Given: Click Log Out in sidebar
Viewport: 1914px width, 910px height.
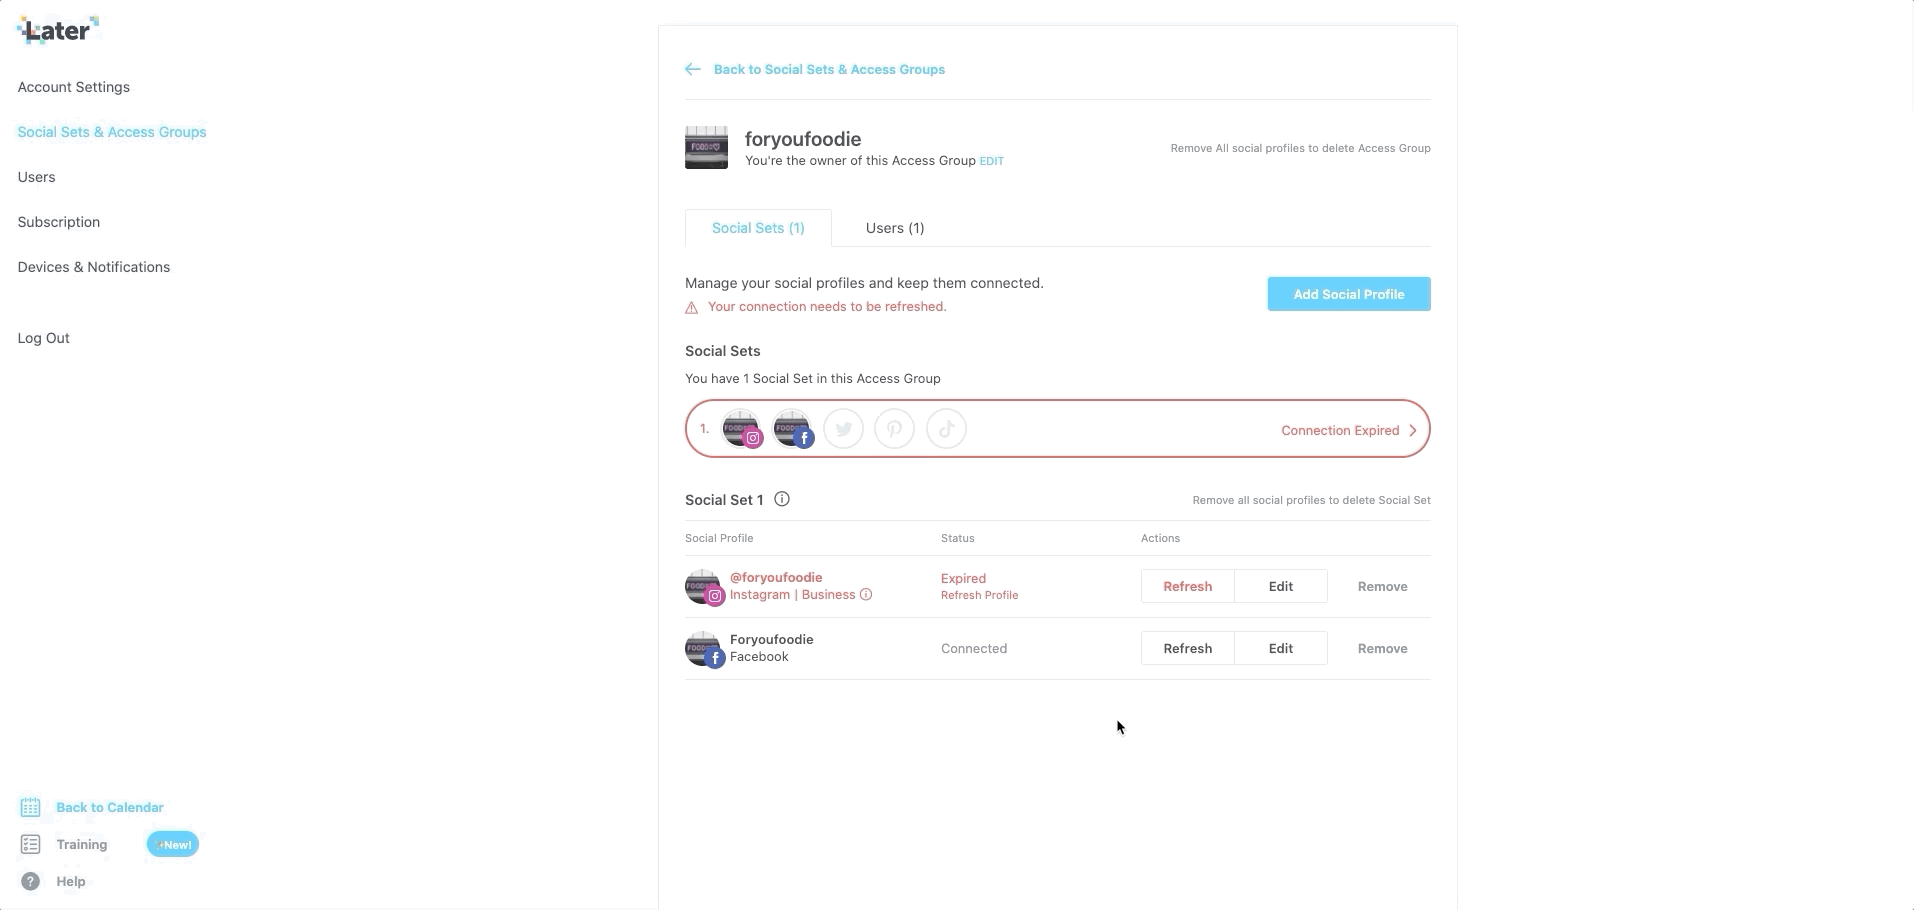Looking at the screenshot, I should pyautogui.click(x=44, y=338).
